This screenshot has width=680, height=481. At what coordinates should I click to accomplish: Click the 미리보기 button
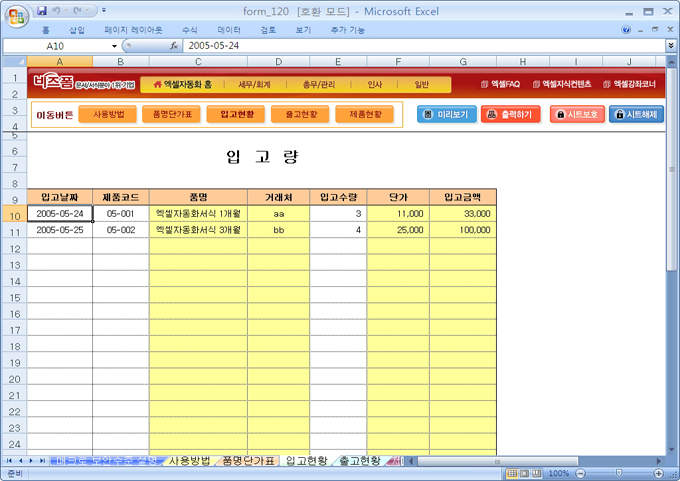(x=446, y=114)
